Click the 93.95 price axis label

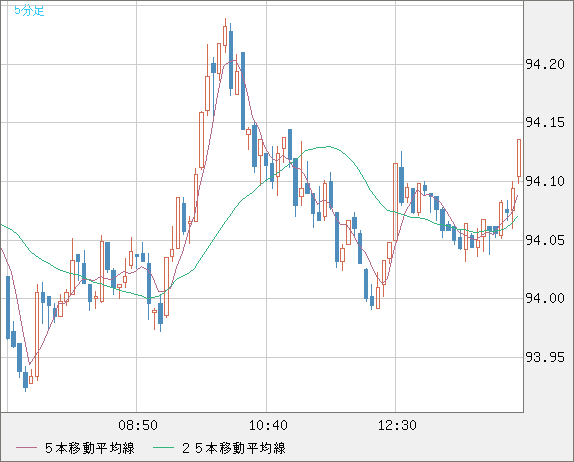click(x=545, y=357)
